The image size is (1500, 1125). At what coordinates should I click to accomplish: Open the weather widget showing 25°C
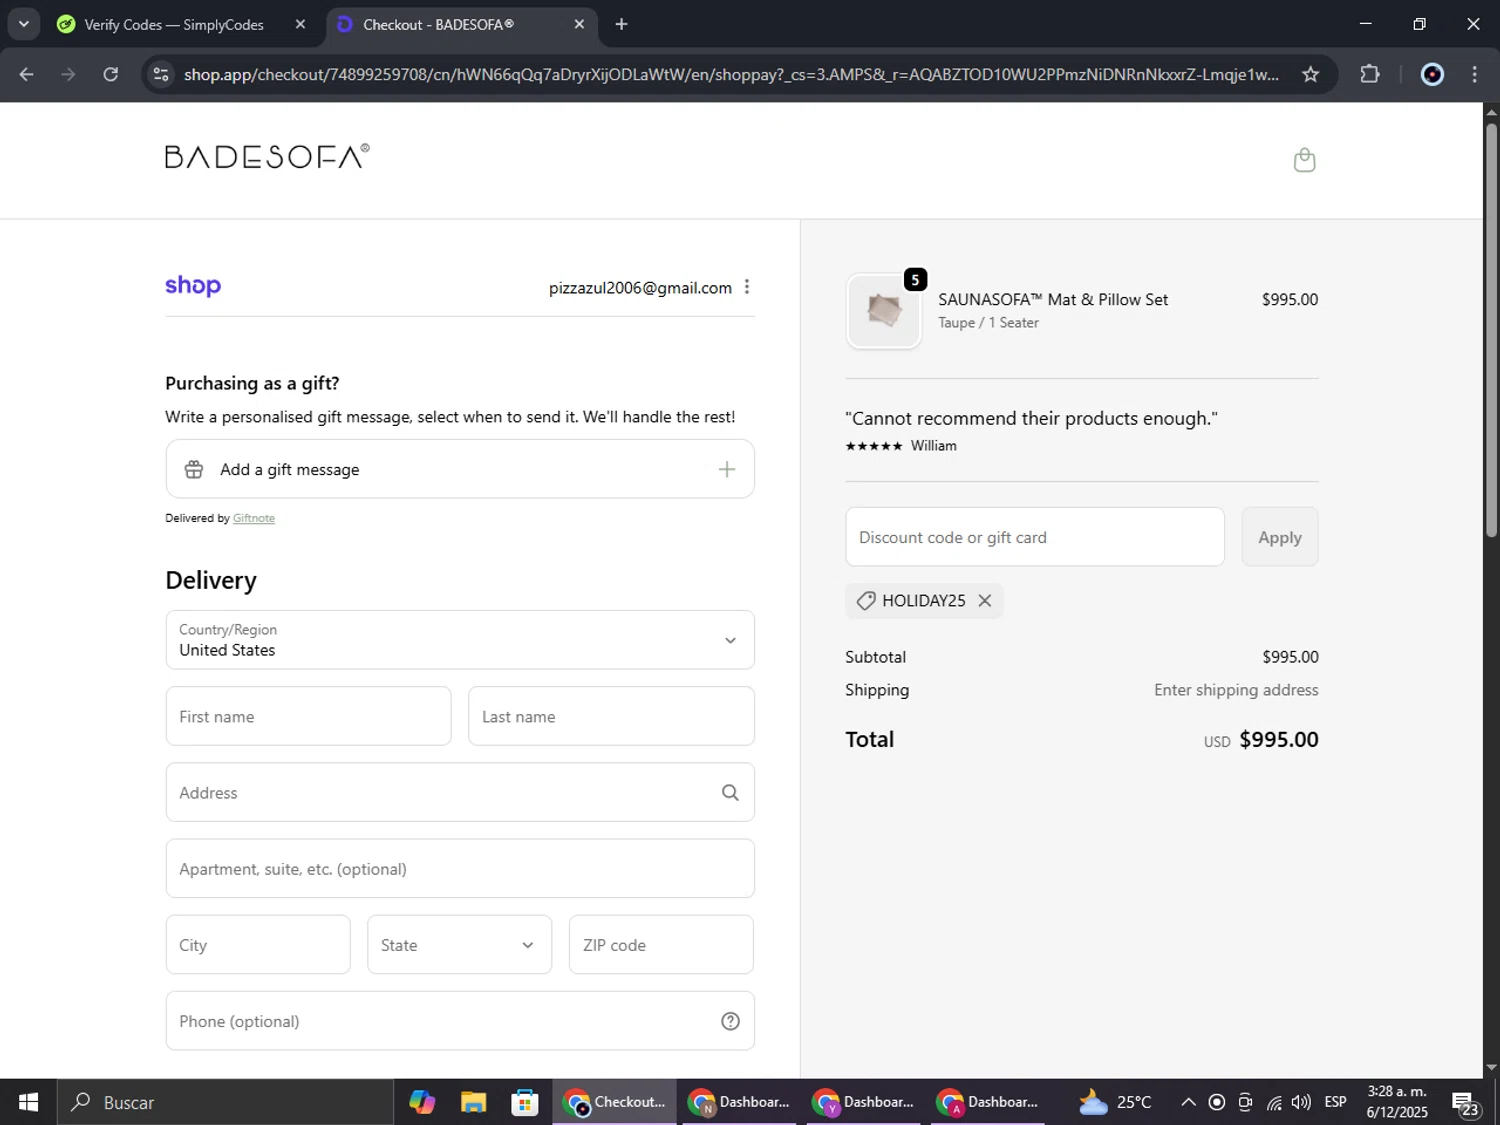[1115, 1102]
